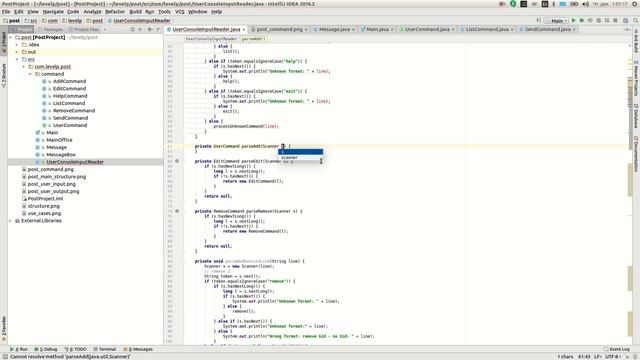Click the Make Project build icon before Main

539,20
